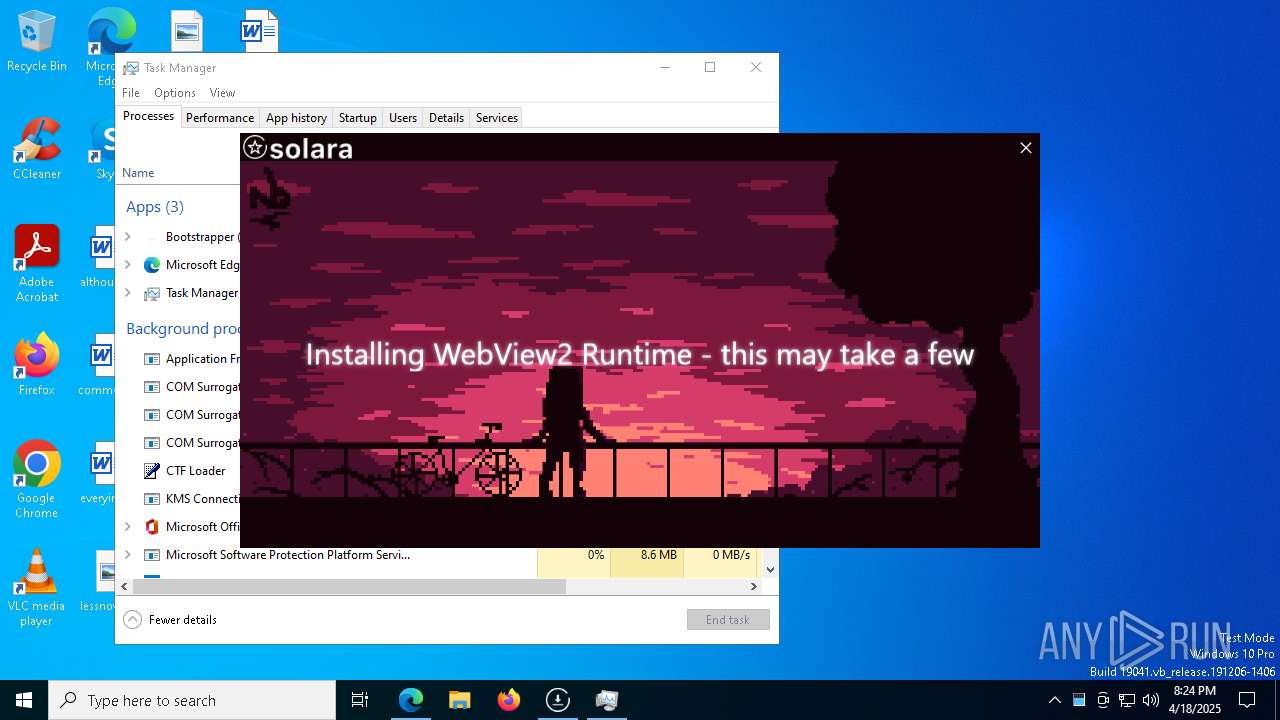
Task: Click the Microsoft Office icon in process list
Action: 152,527
